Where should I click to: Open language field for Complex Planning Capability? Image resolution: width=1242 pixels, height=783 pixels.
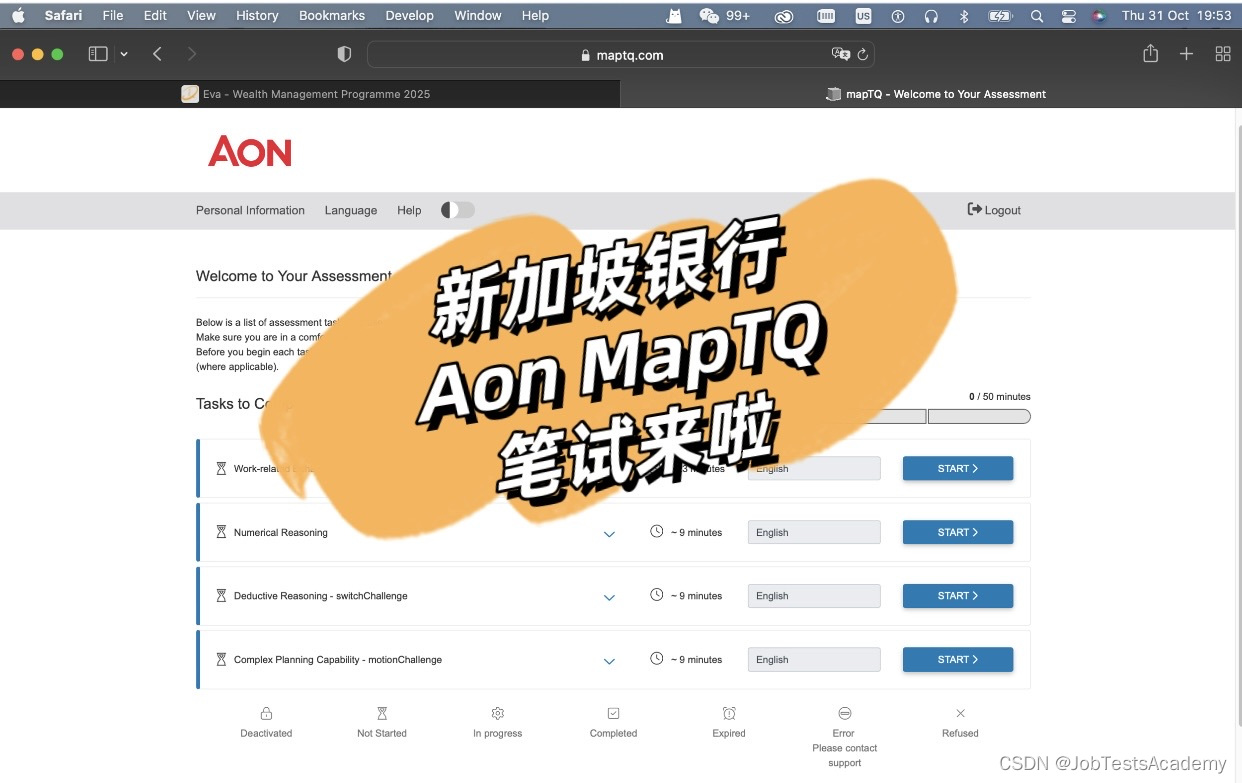pyautogui.click(x=814, y=659)
